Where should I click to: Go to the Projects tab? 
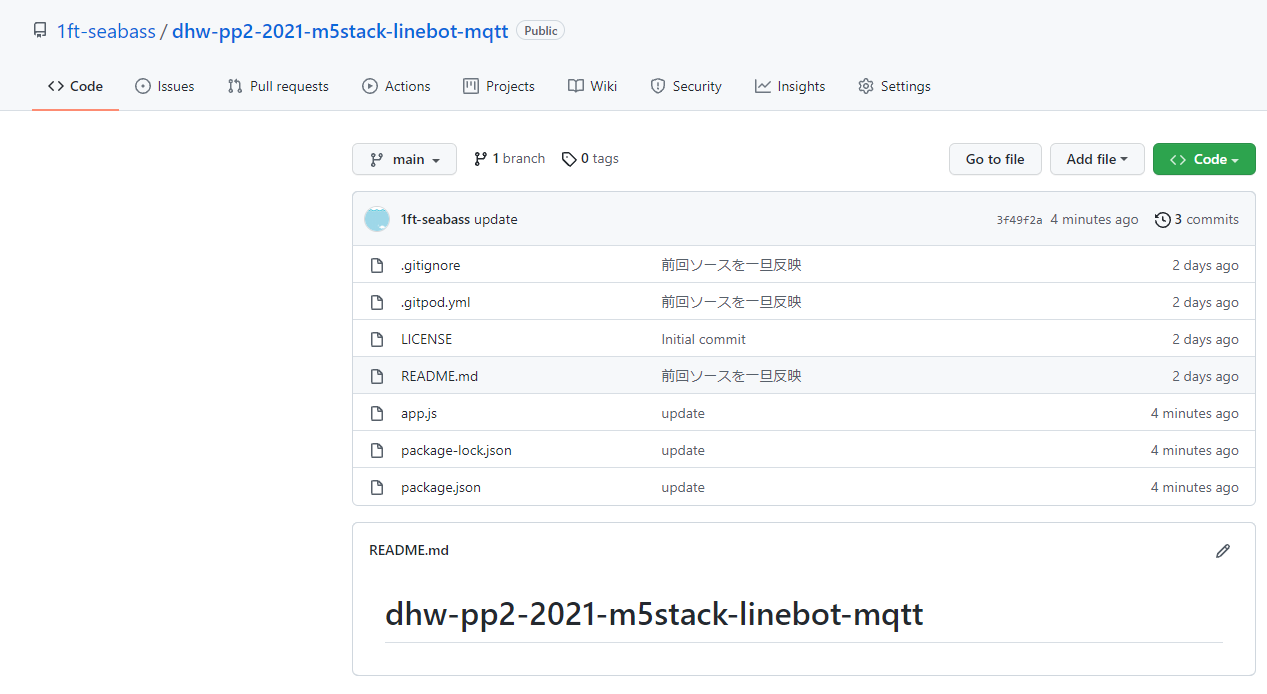pos(499,86)
